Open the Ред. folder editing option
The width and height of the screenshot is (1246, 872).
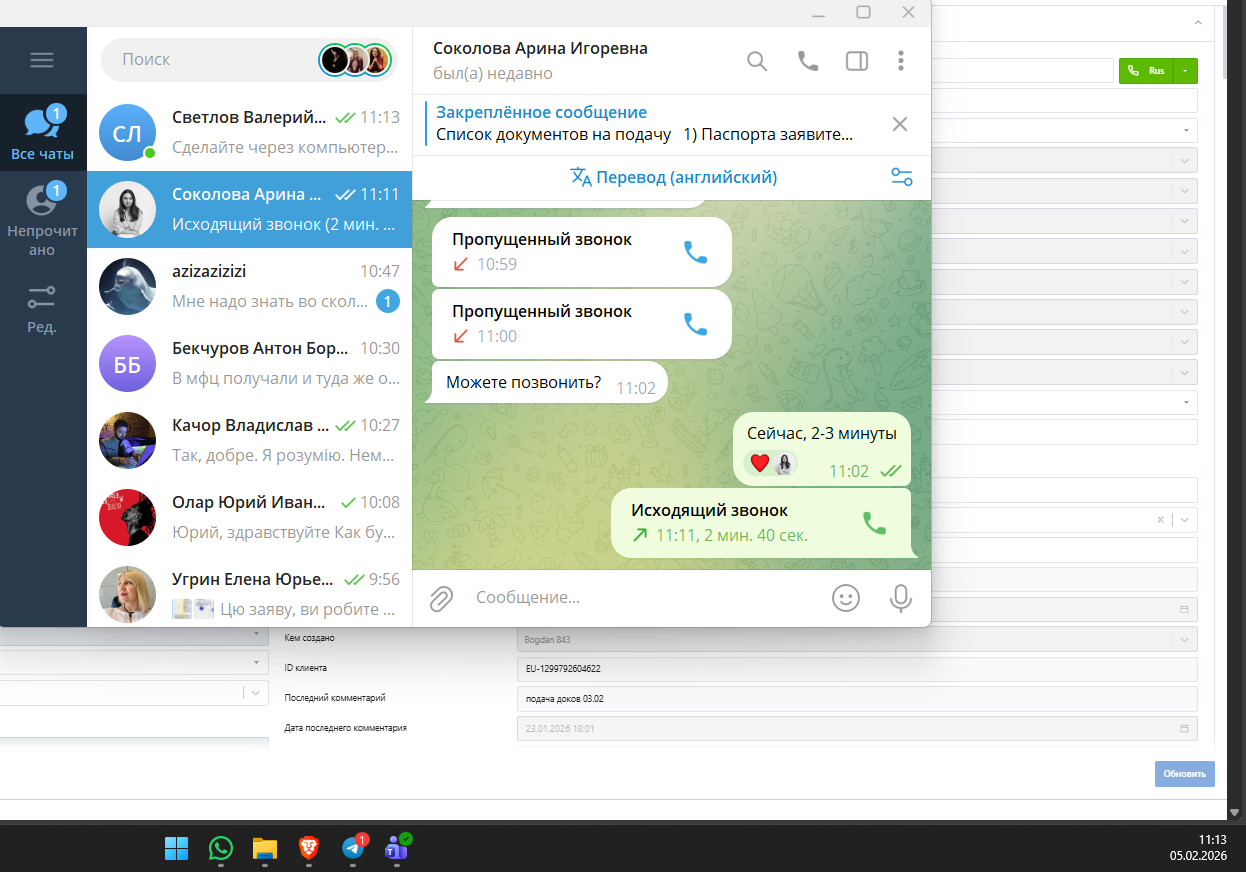[43, 309]
